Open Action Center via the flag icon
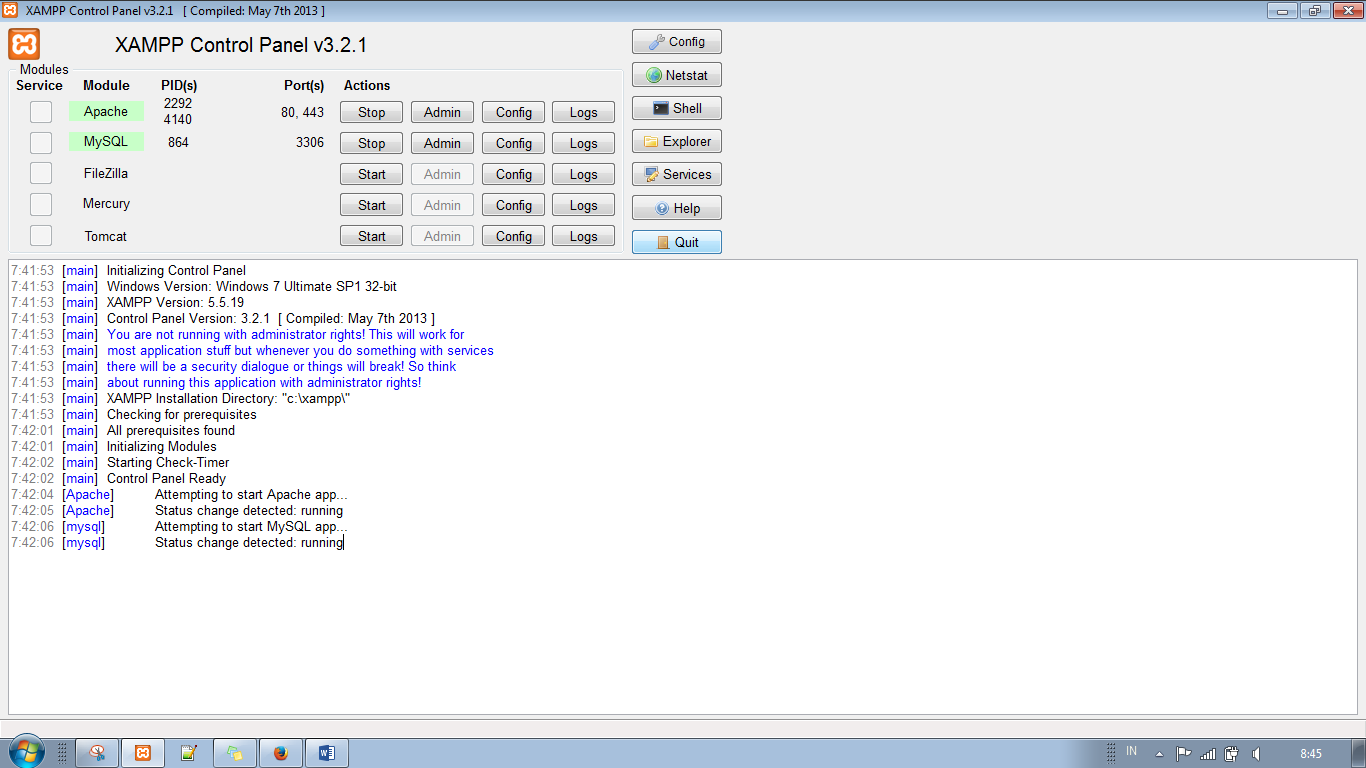 [x=1183, y=752]
